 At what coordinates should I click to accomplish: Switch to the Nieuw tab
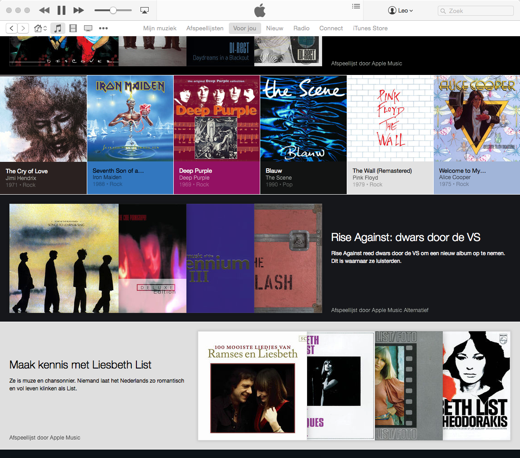274,28
